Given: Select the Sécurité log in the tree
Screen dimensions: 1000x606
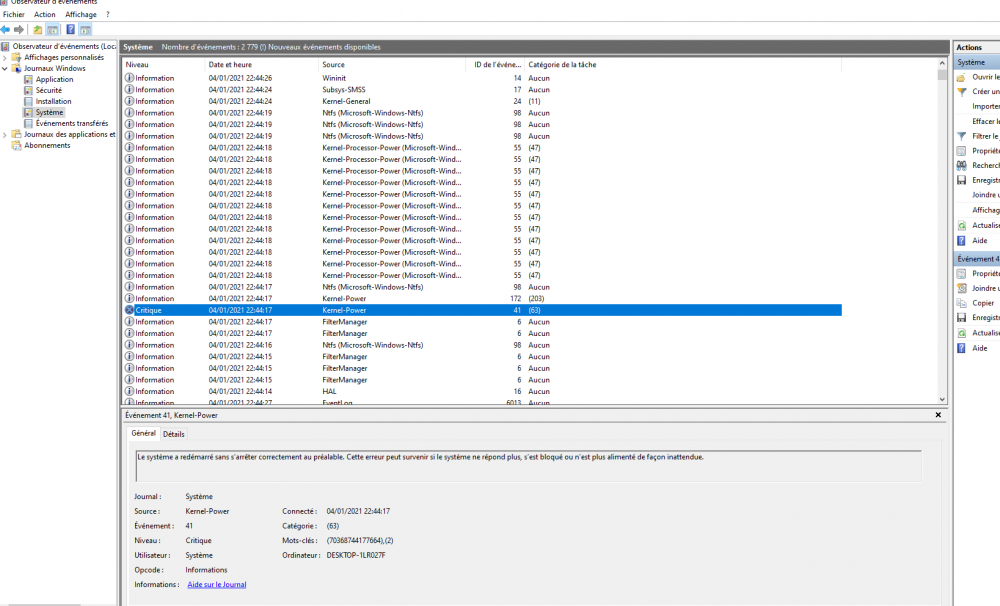Looking at the screenshot, I should click(x=49, y=91).
